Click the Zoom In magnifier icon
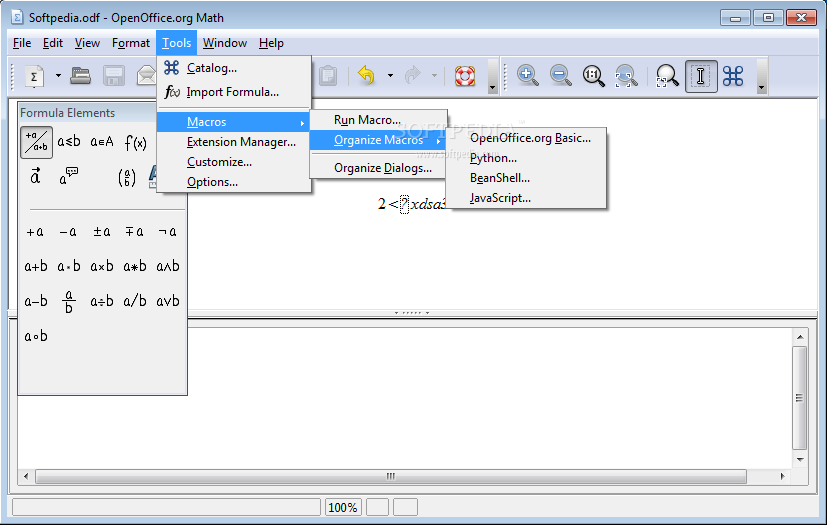Viewport: 827px width, 525px height. coord(527,76)
